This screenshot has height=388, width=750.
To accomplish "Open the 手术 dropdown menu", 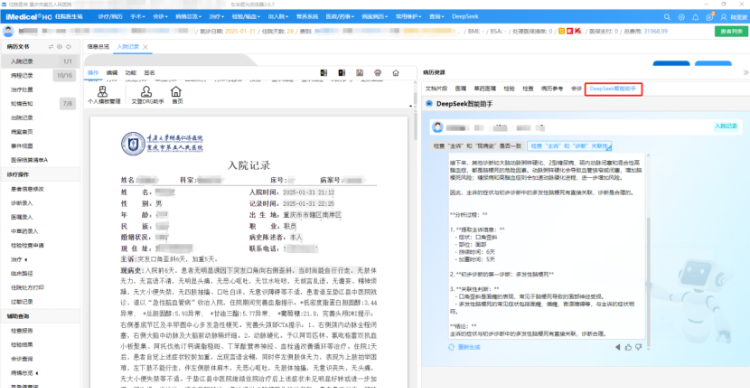I will point(138,17).
